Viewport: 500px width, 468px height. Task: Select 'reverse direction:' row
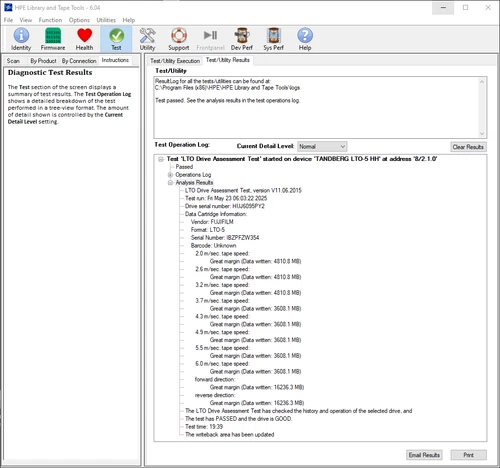(215, 395)
